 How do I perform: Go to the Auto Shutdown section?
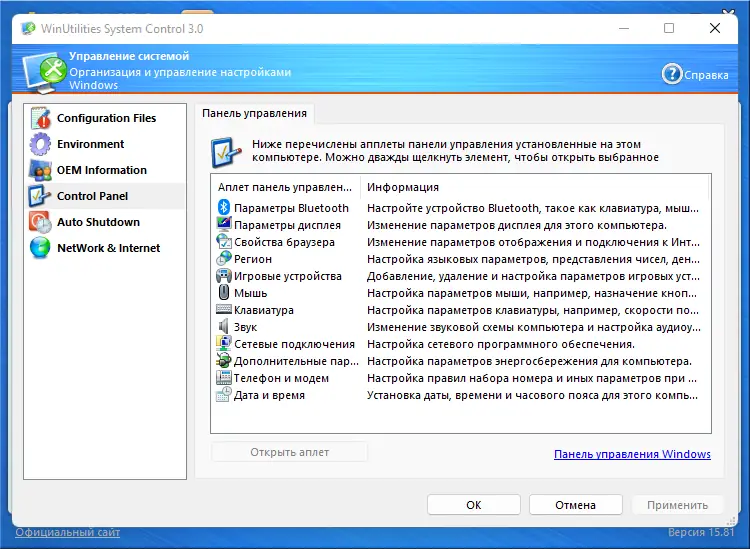(x=104, y=222)
